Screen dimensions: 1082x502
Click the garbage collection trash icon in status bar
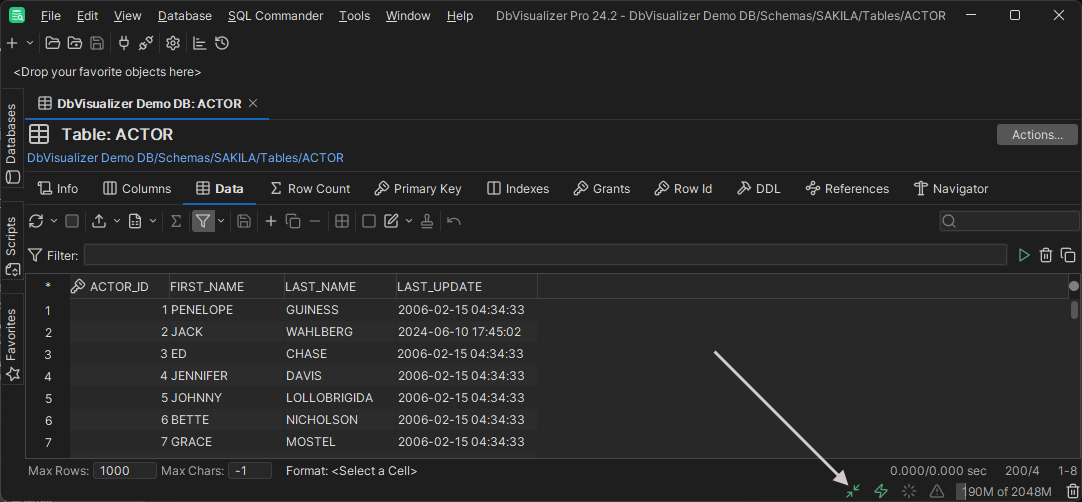click(1072, 491)
